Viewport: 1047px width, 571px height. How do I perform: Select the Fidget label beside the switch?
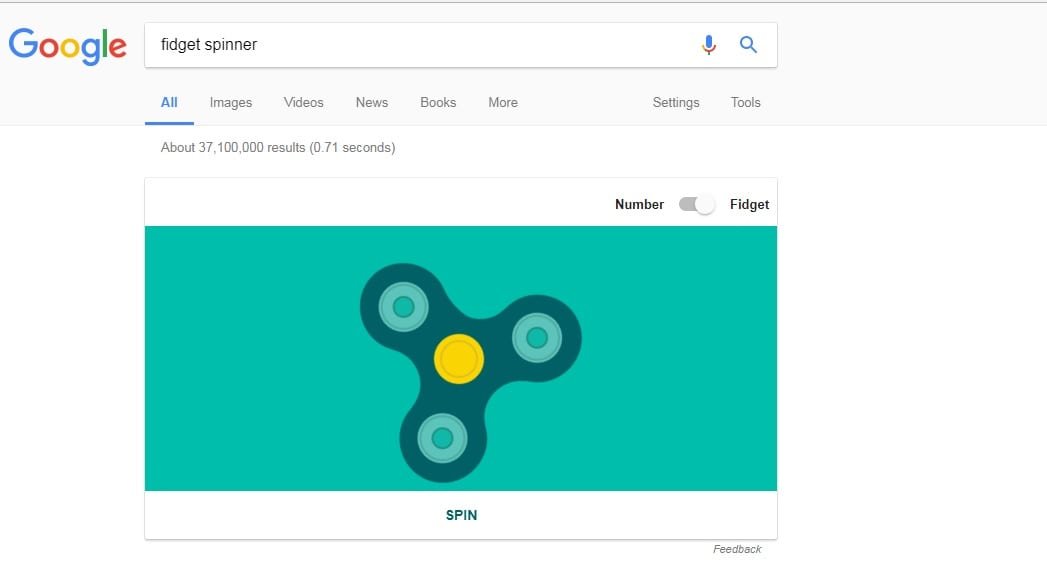click(749, 204)
